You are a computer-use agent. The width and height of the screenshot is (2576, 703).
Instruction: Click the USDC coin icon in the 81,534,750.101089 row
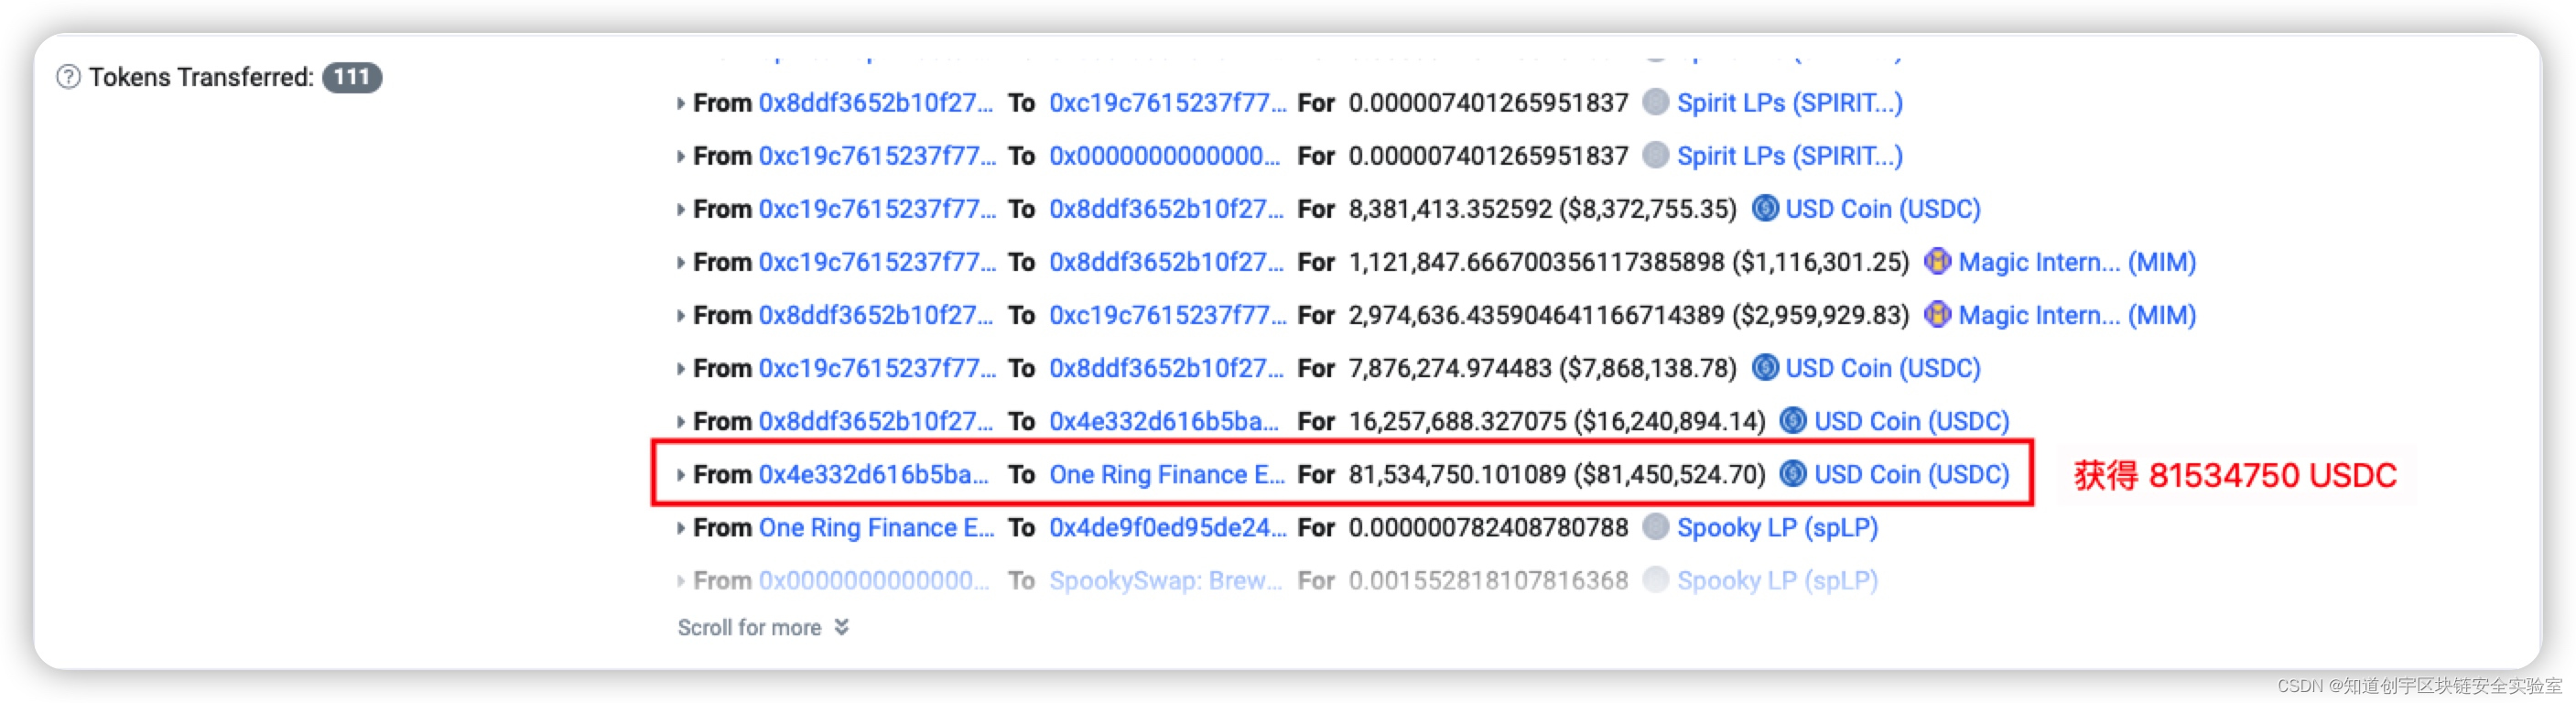point(1793,473)
